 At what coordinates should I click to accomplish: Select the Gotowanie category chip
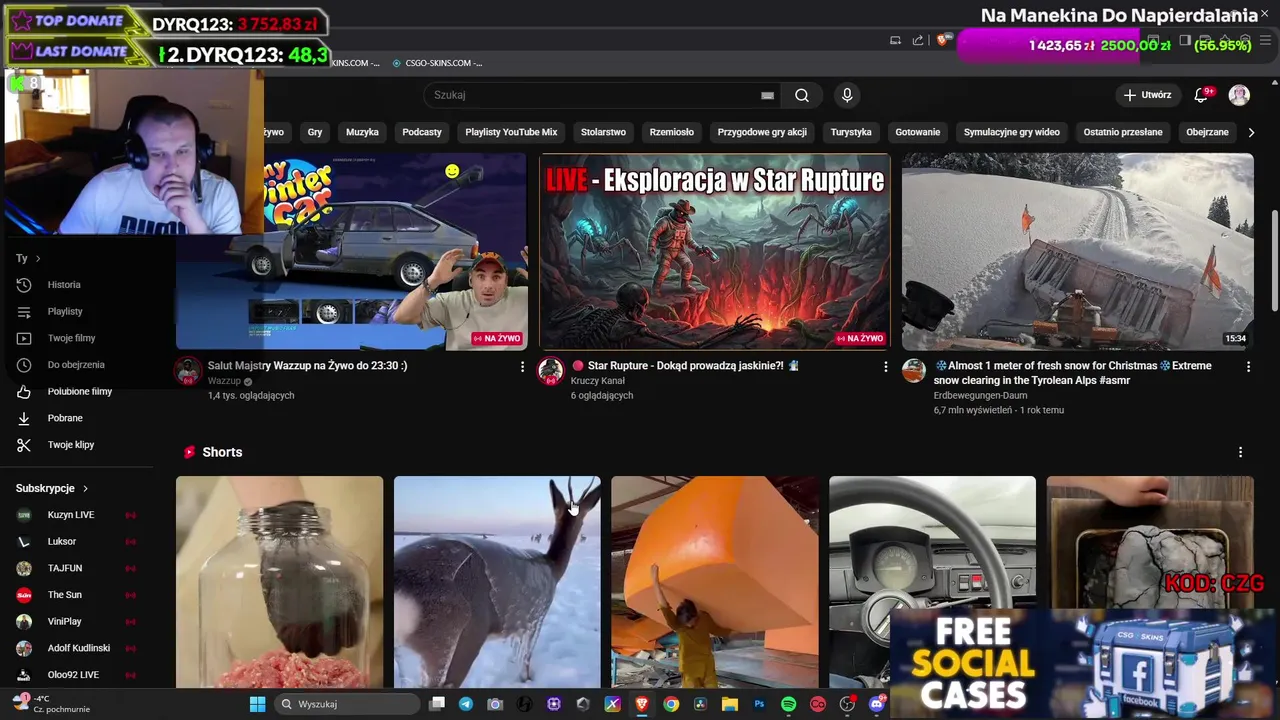[x=918, y=132]
